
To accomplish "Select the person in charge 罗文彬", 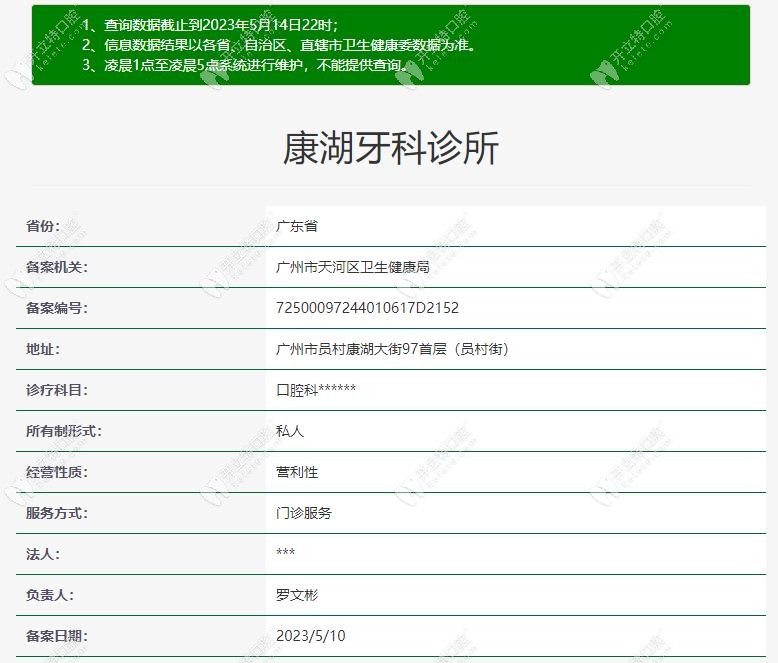I will (297, 595).
